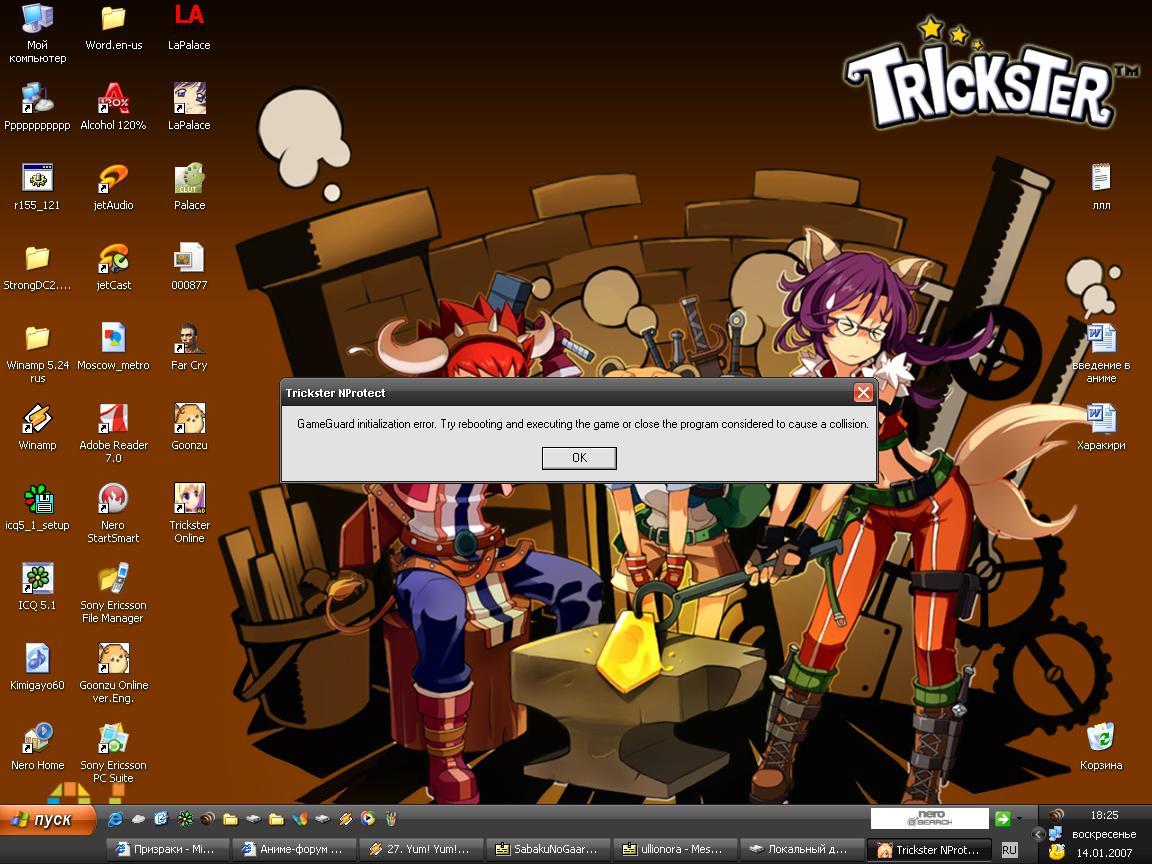Launch Winamp lightning icon in Quick Launch
Screen dimensions: 1152x864
(345, 818)
